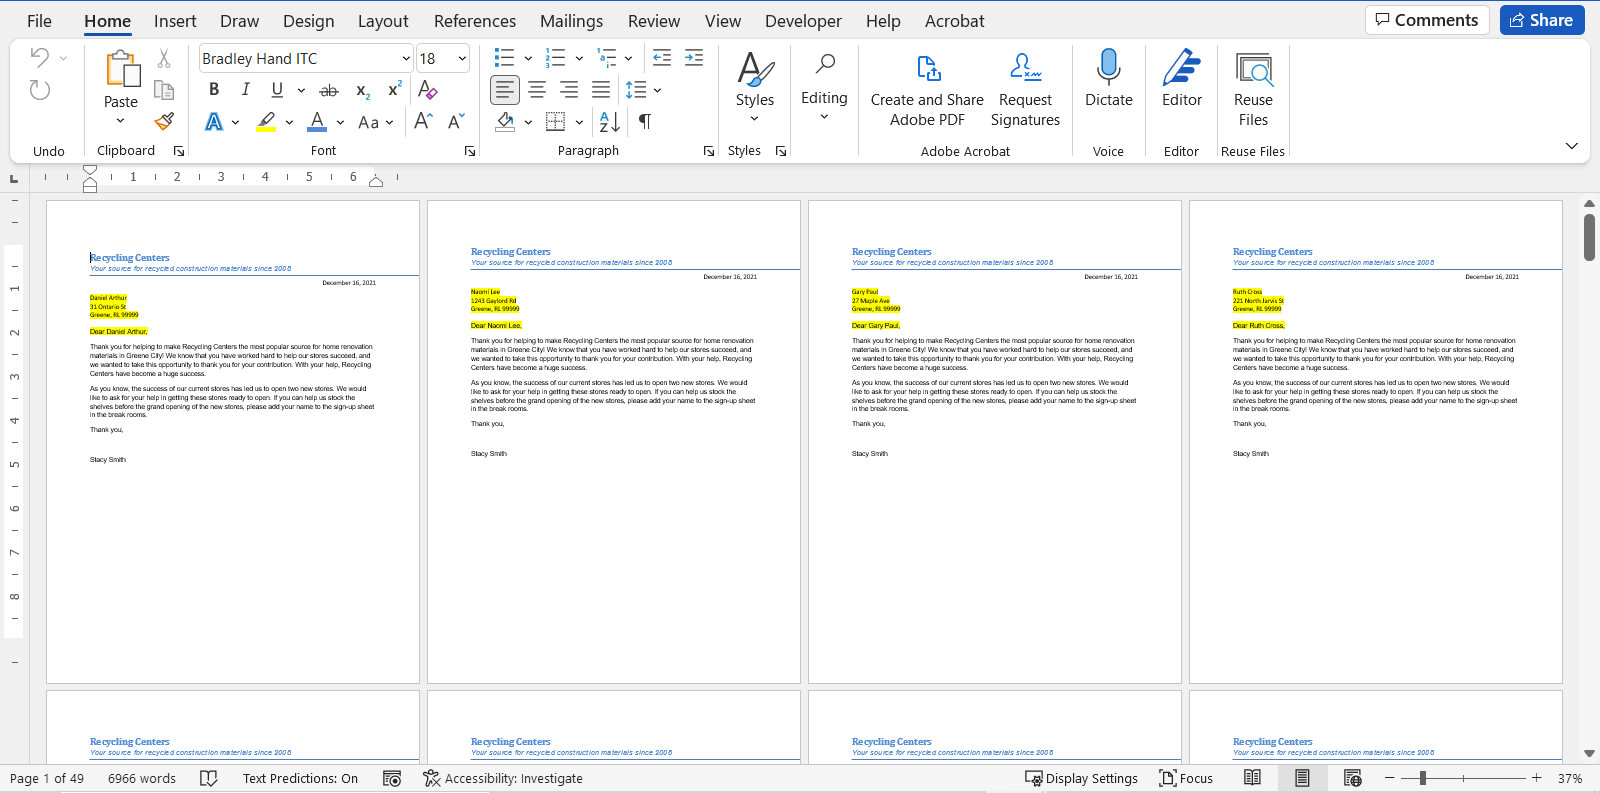The height and width of the screenshot is (793, 1600).
Task: Open the Editing menu button
Action: 824,88
